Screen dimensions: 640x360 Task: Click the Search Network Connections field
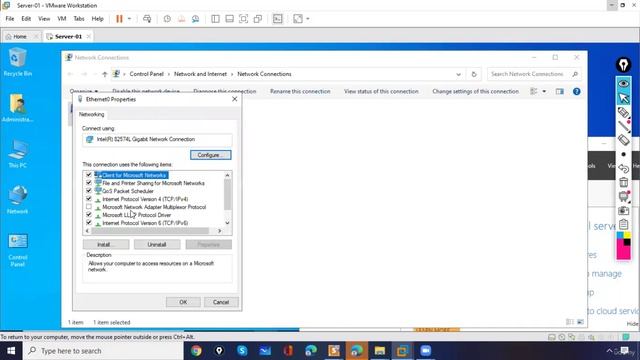[534, 74]
